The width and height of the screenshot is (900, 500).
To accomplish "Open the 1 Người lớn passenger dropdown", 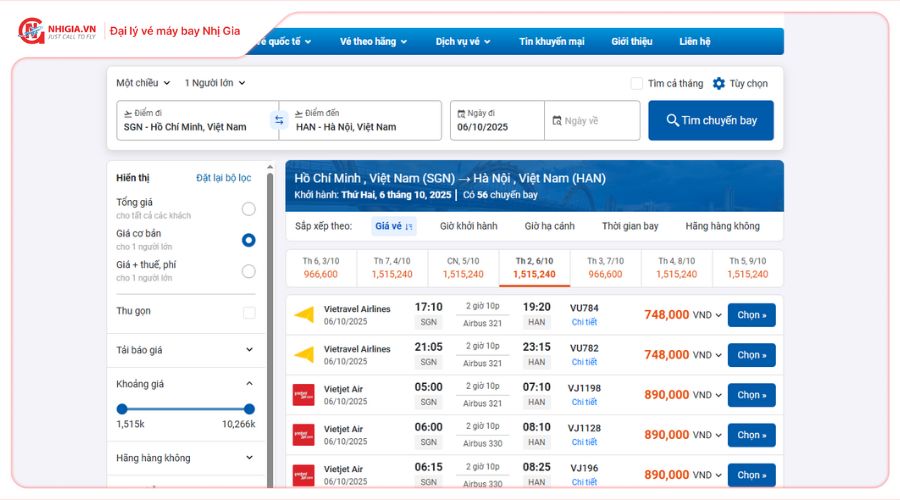I will [x=215, y=83].
